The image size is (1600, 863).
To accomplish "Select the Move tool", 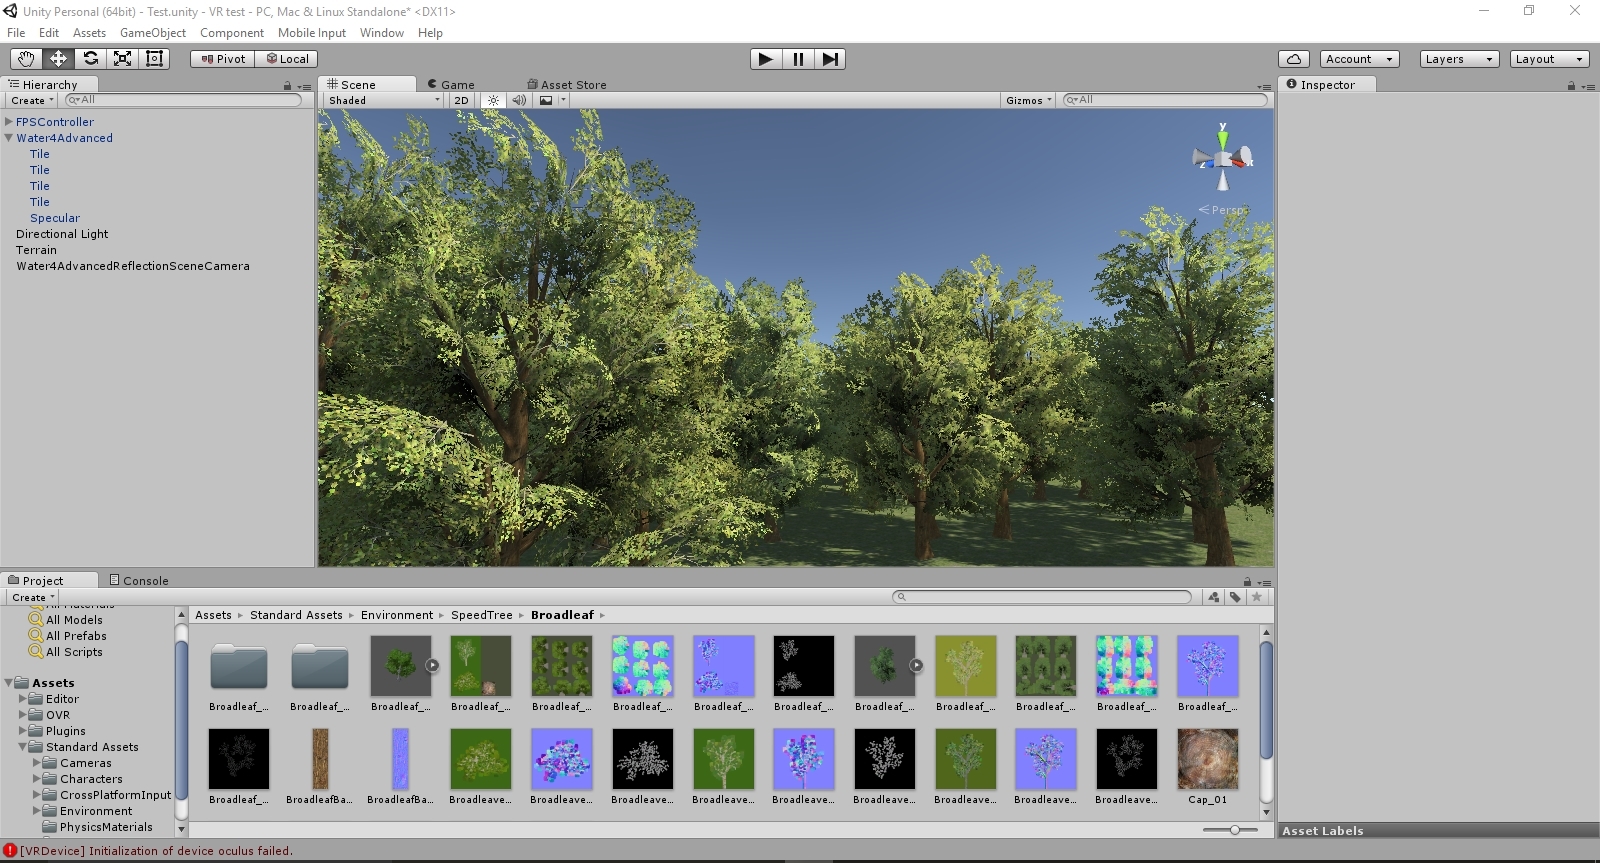I will (58, 59).
